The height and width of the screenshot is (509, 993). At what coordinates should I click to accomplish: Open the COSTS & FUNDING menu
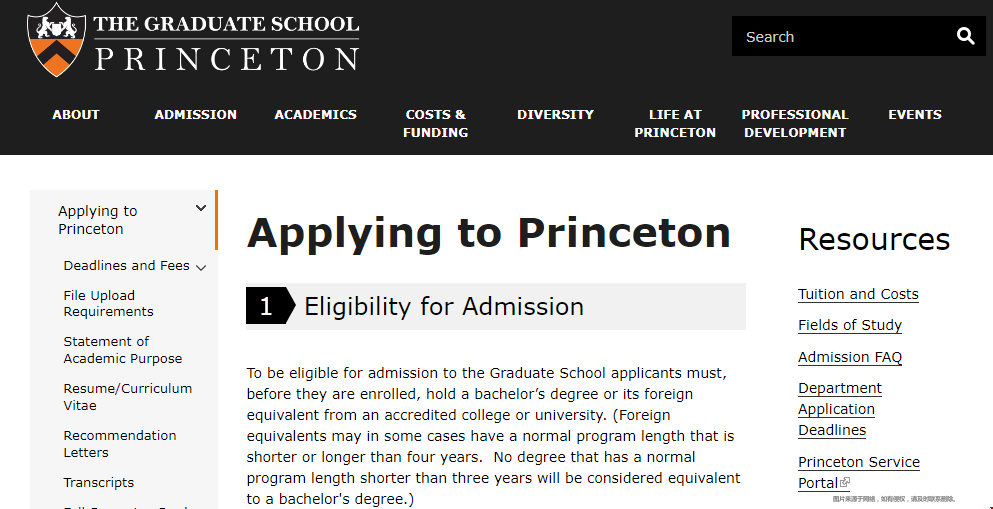click(x=436, y=123)
